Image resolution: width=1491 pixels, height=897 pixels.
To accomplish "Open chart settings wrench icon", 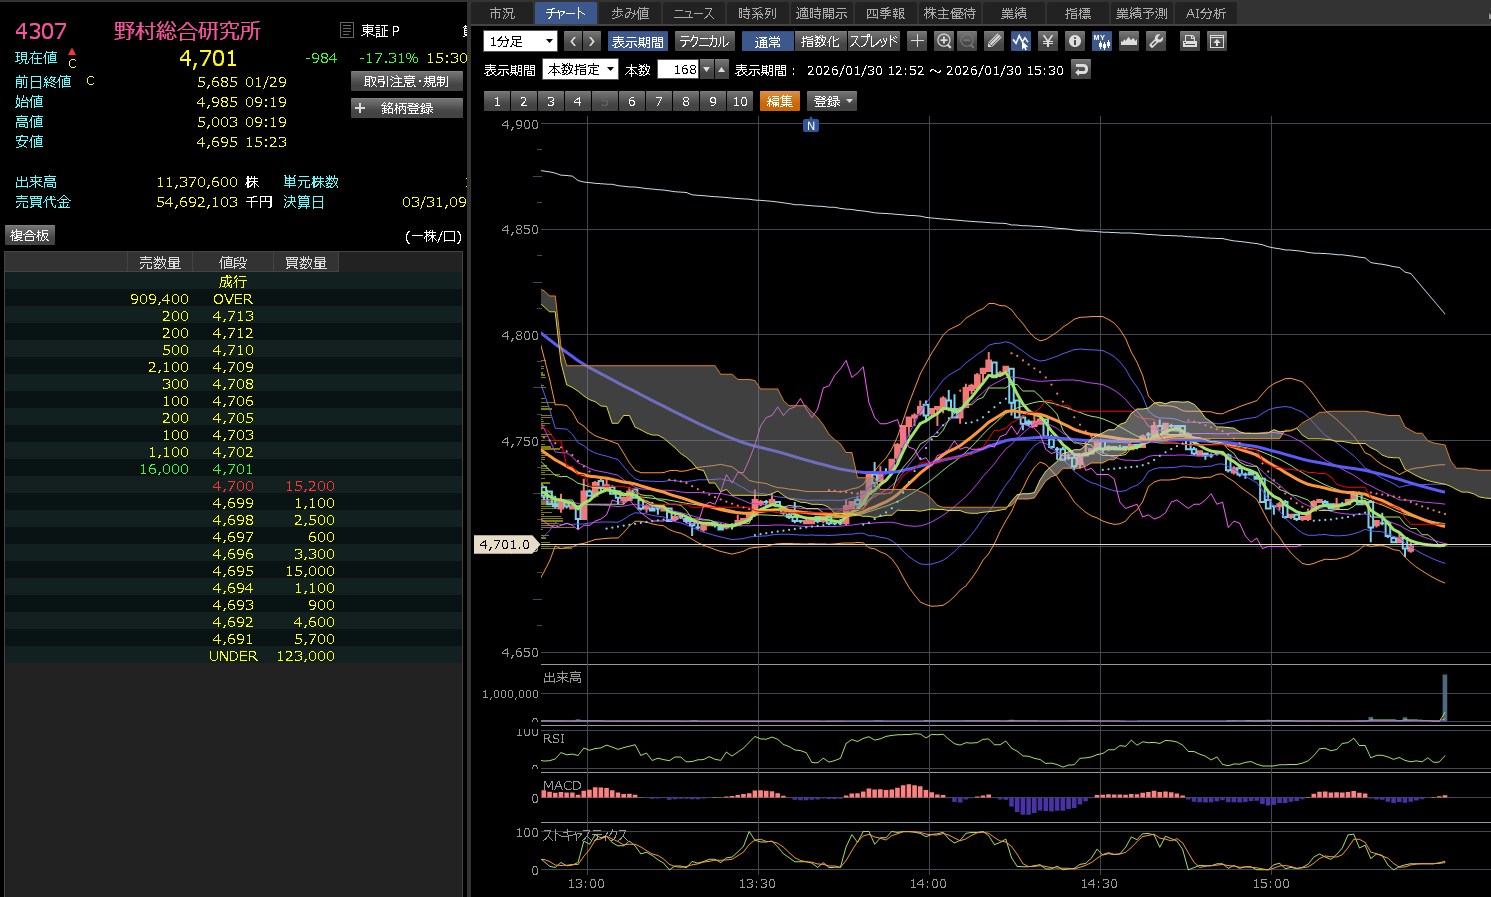I will pyautogui.click(x=1156, y=41).
